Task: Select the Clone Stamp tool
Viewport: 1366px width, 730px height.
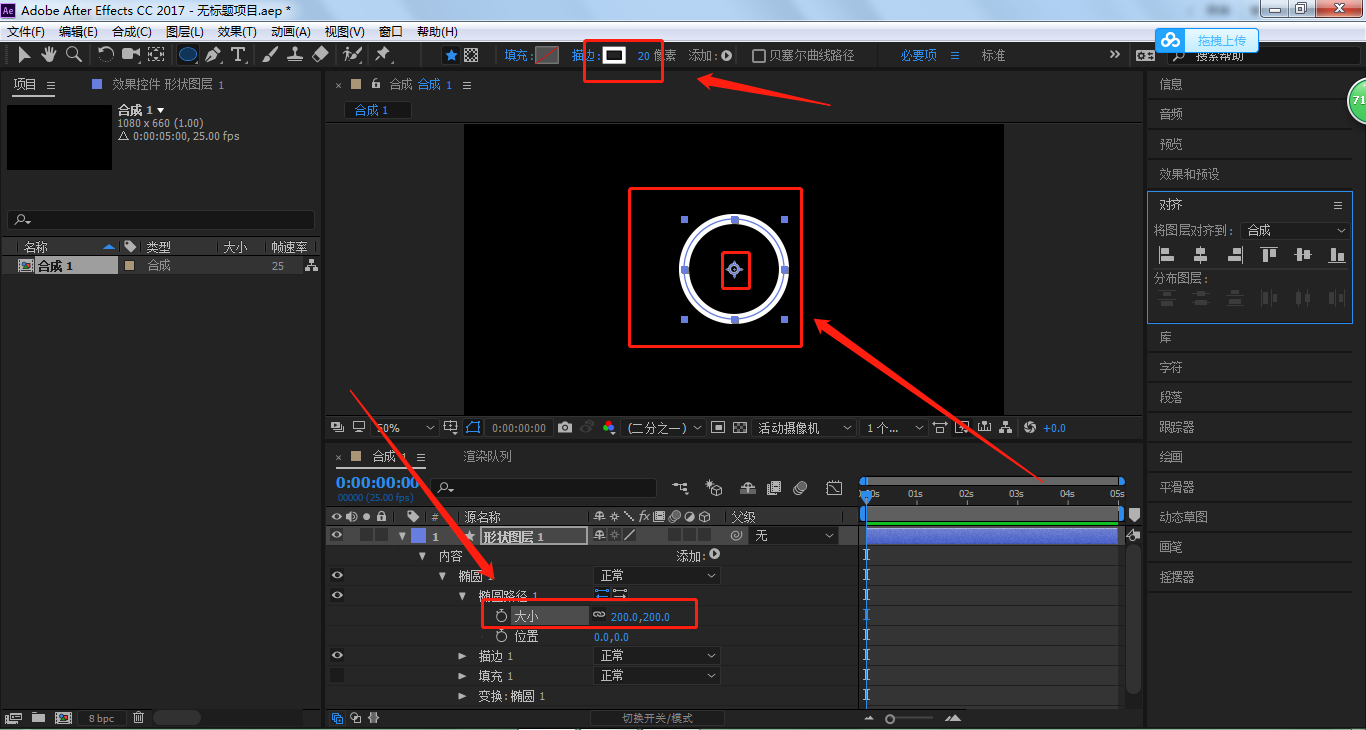Action: click(295, 55)
